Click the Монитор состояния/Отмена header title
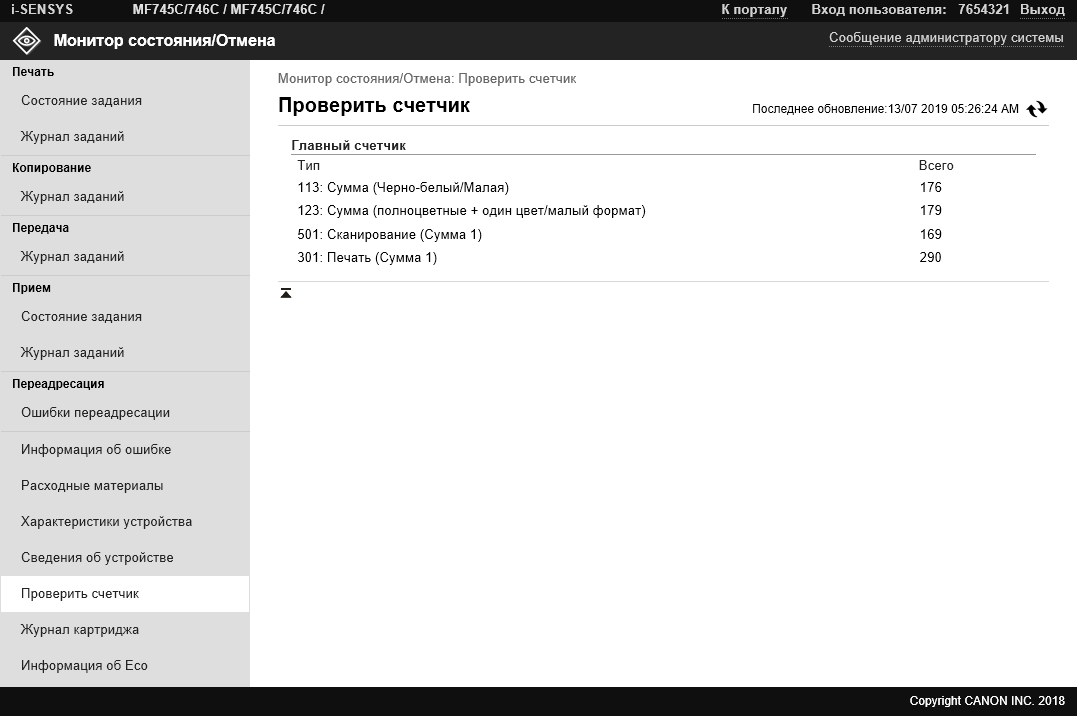Screen dimensions: 1077x716 coord(164,41)
